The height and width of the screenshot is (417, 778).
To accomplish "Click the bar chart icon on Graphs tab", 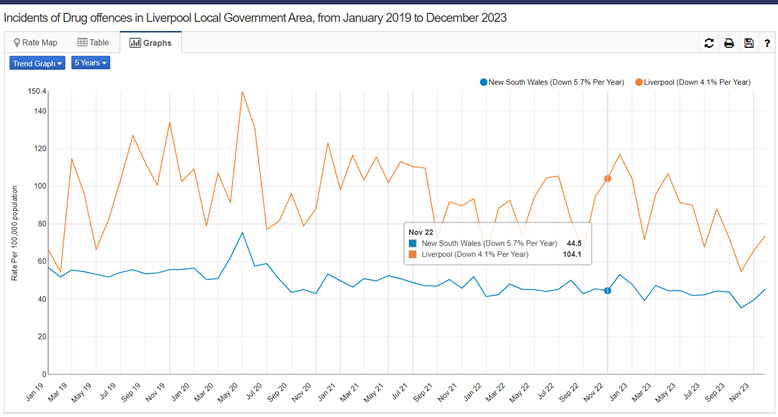I will [134, 43].
